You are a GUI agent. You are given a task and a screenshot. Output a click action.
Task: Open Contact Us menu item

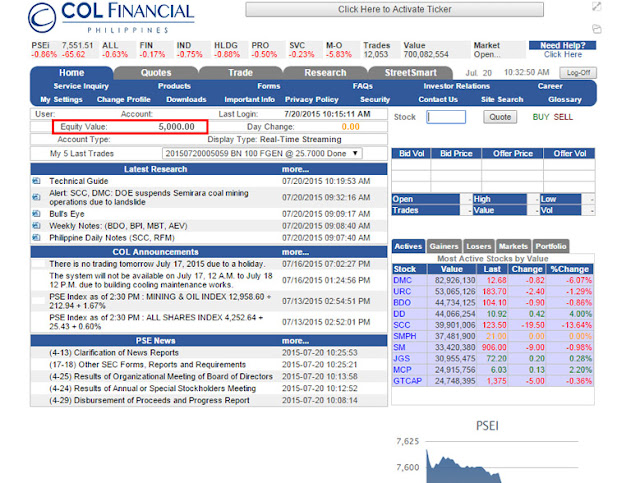[x=438, y=100]
